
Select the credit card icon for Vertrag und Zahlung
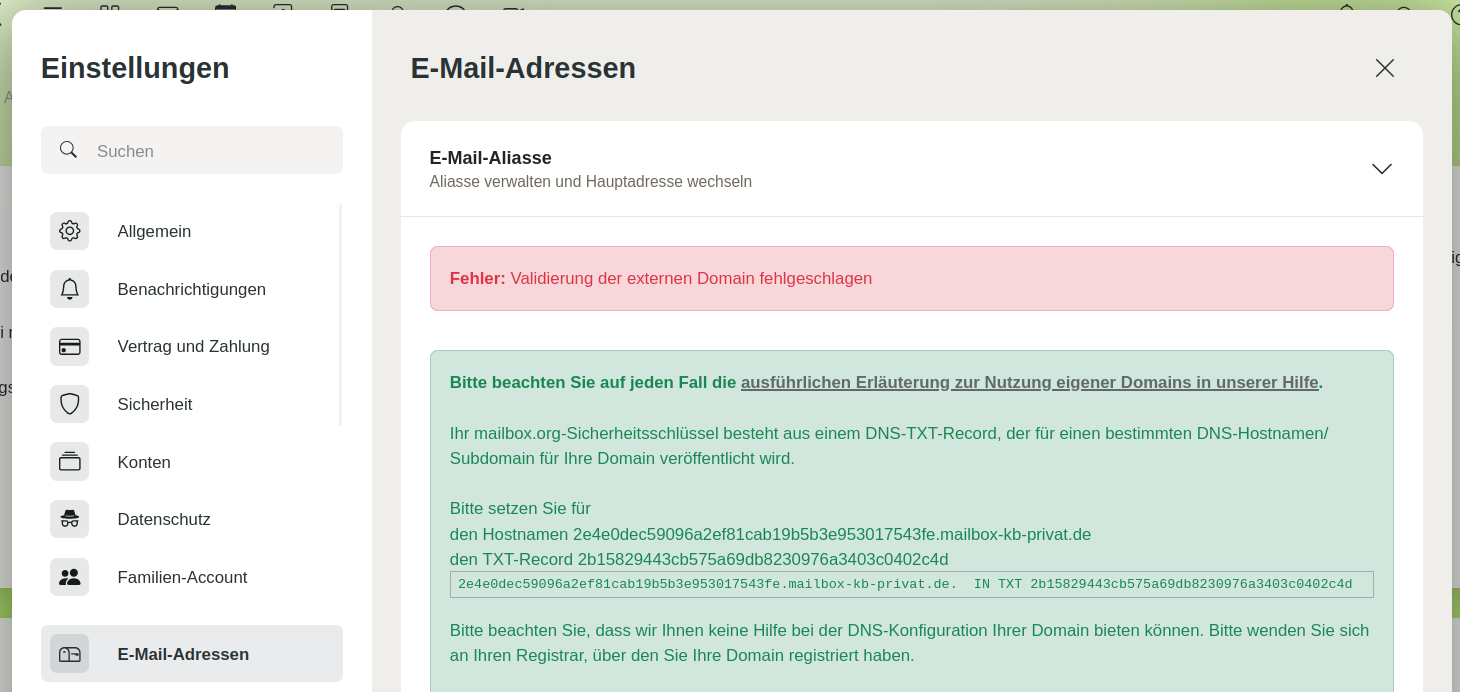(x=69, y=347)
